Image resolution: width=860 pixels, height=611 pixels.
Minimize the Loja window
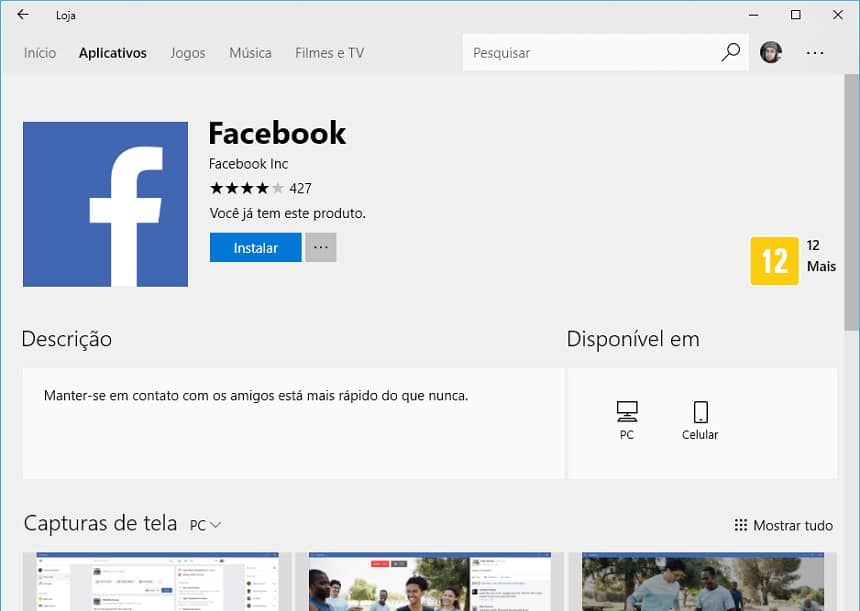754,15
